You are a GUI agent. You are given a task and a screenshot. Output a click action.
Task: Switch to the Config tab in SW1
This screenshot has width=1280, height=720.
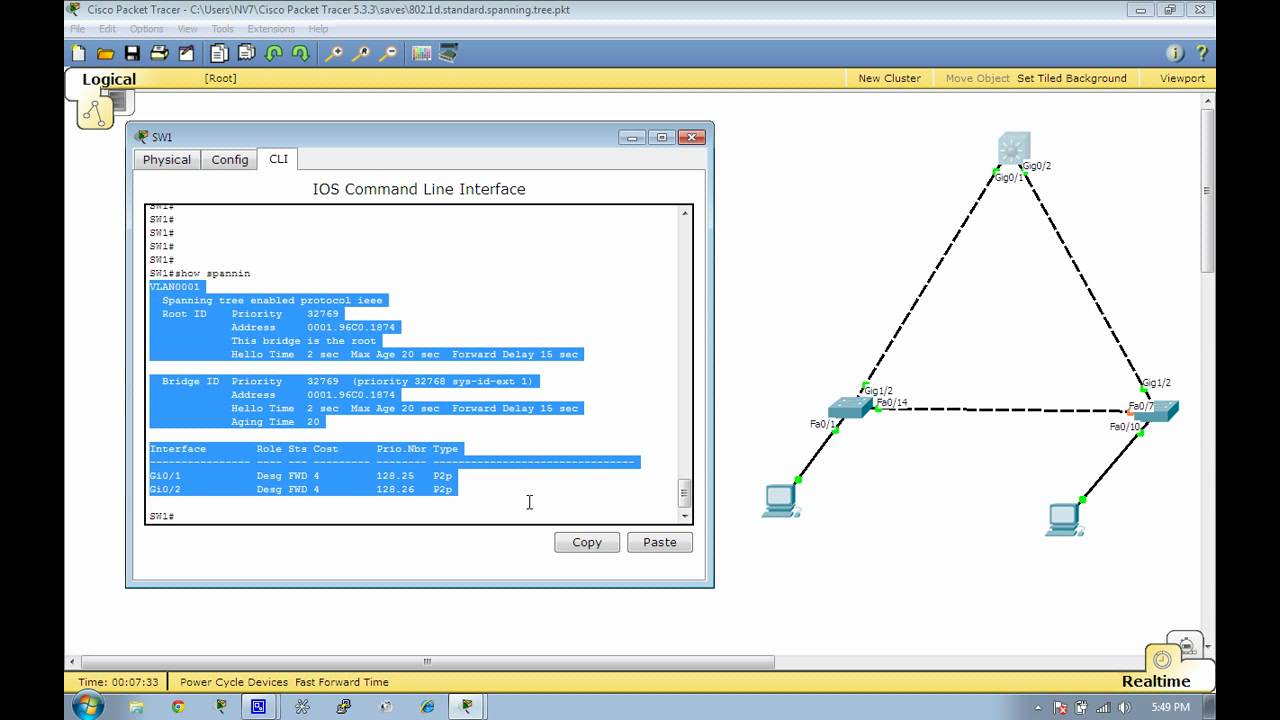pos(230,160)
